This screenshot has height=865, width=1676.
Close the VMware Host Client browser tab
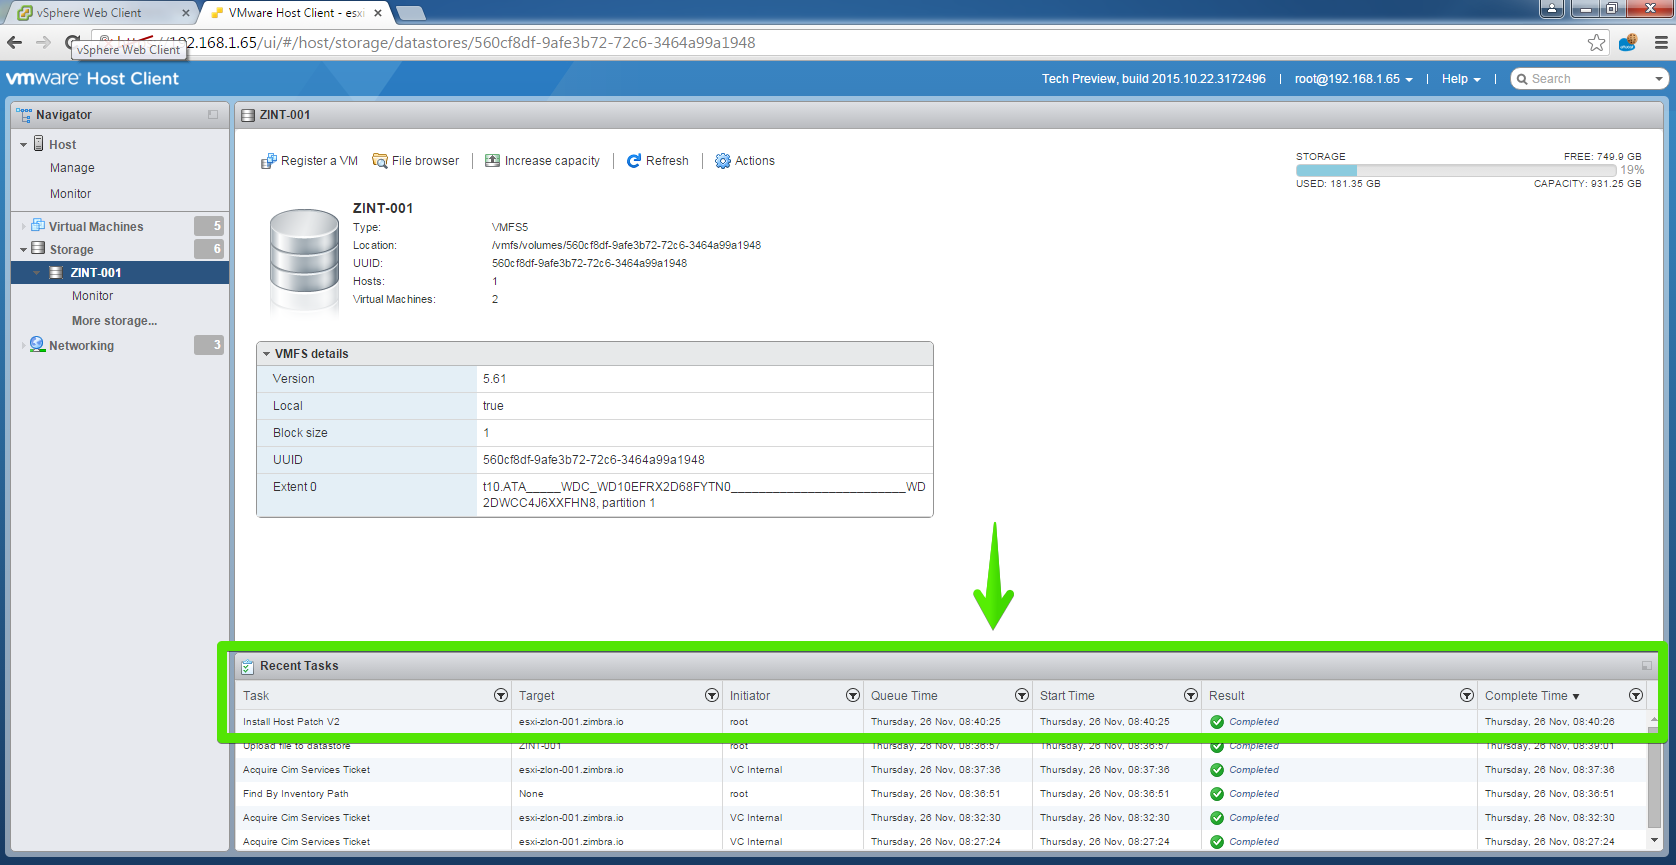(378, 13)
